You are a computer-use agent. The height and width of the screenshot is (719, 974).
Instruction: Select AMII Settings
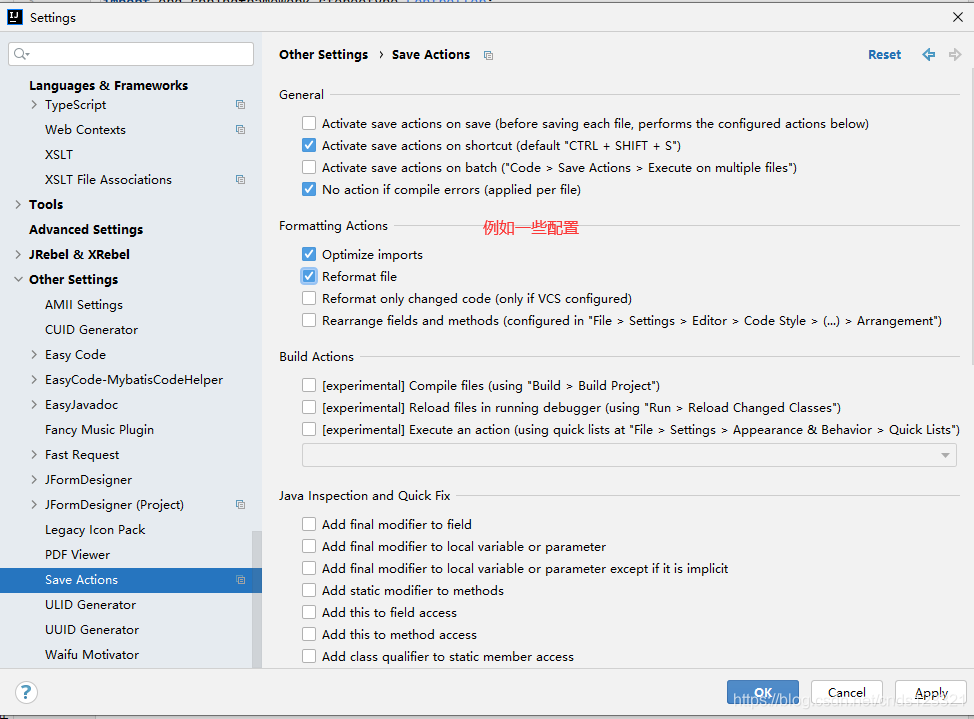point(84,305)
